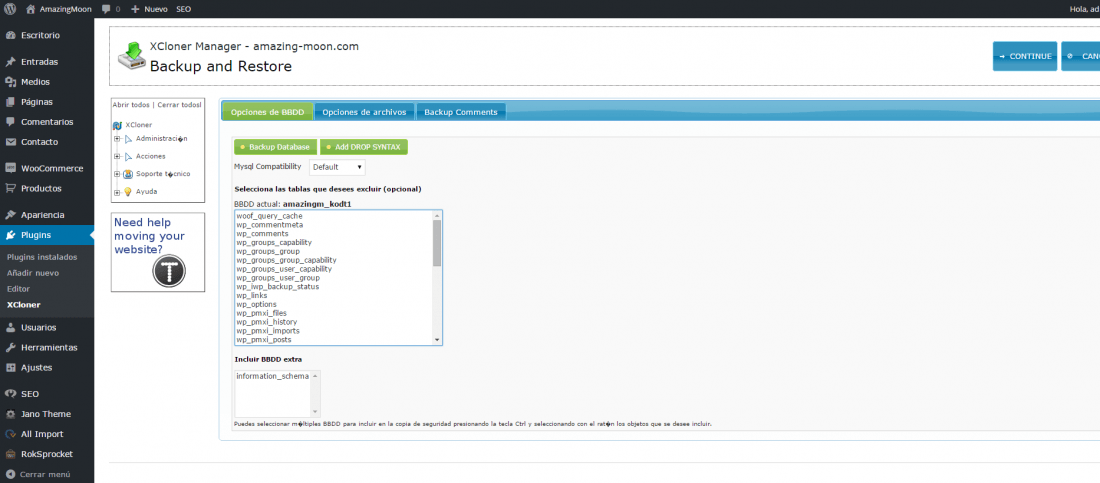Click the WordPress logo icon

11,9
